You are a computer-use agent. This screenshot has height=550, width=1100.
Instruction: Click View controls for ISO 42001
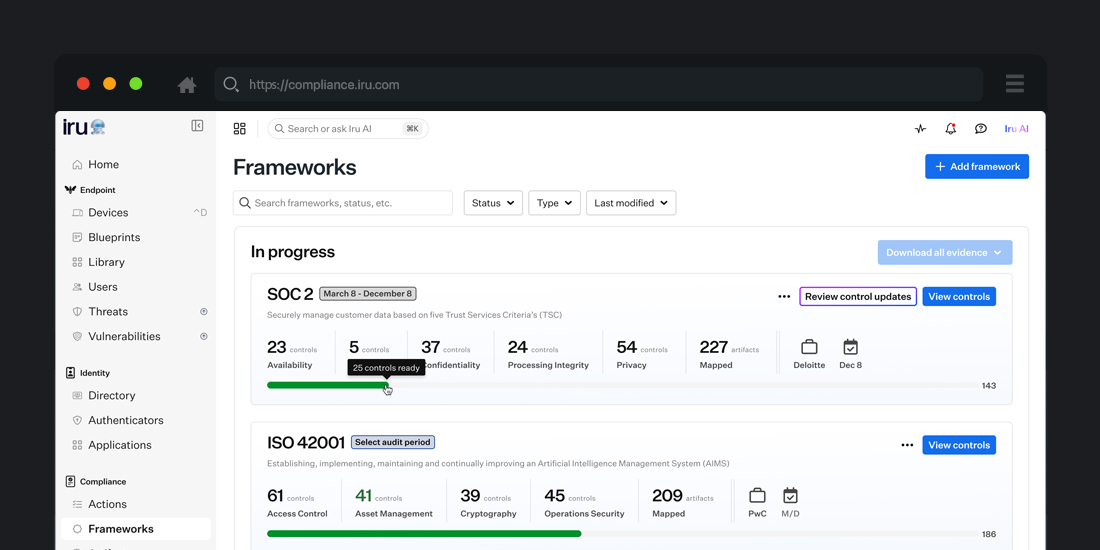[x=959, y=445]
